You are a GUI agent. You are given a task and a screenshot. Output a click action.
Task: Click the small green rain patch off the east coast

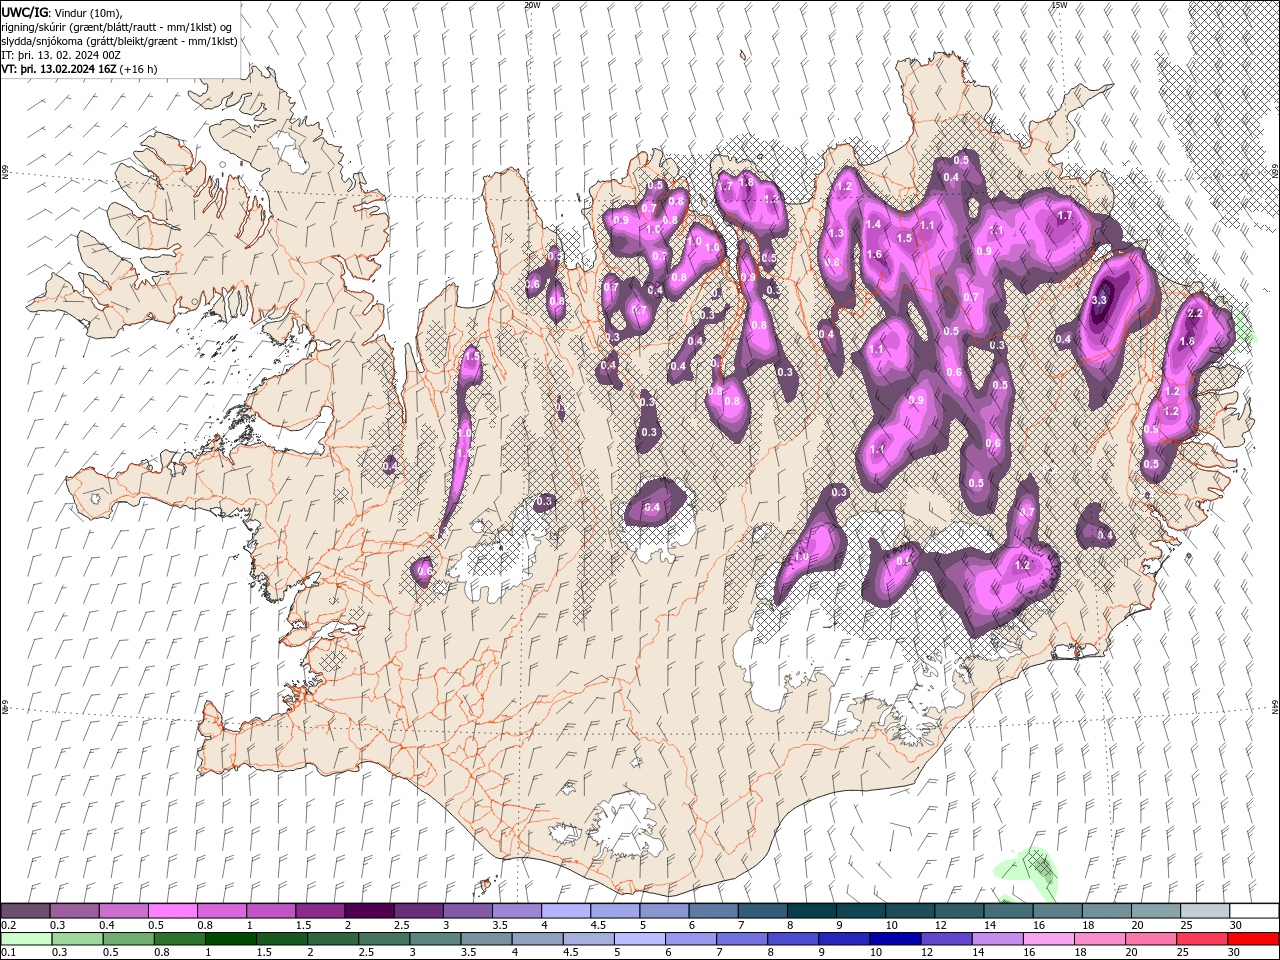[1243, 327]
